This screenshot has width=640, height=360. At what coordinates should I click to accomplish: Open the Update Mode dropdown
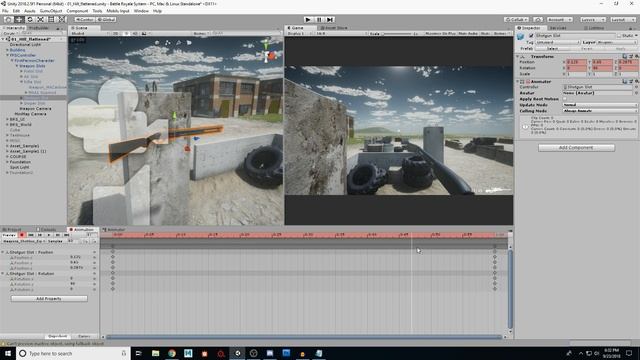click(x=600, y=105)
